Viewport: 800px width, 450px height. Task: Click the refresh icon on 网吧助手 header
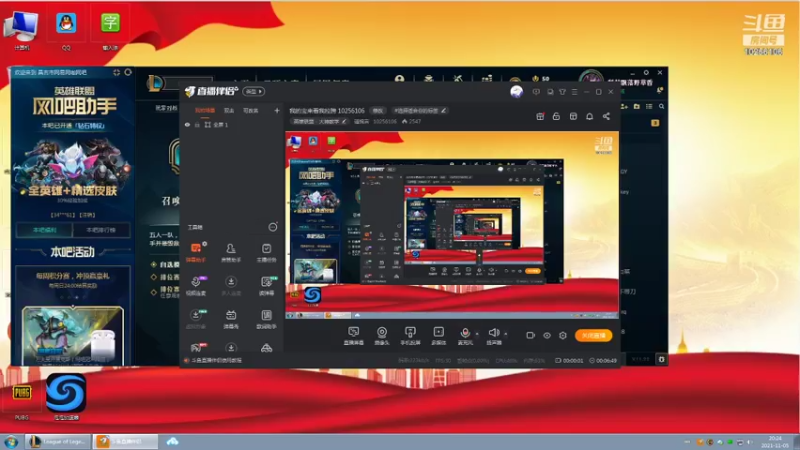pos(128,72)
